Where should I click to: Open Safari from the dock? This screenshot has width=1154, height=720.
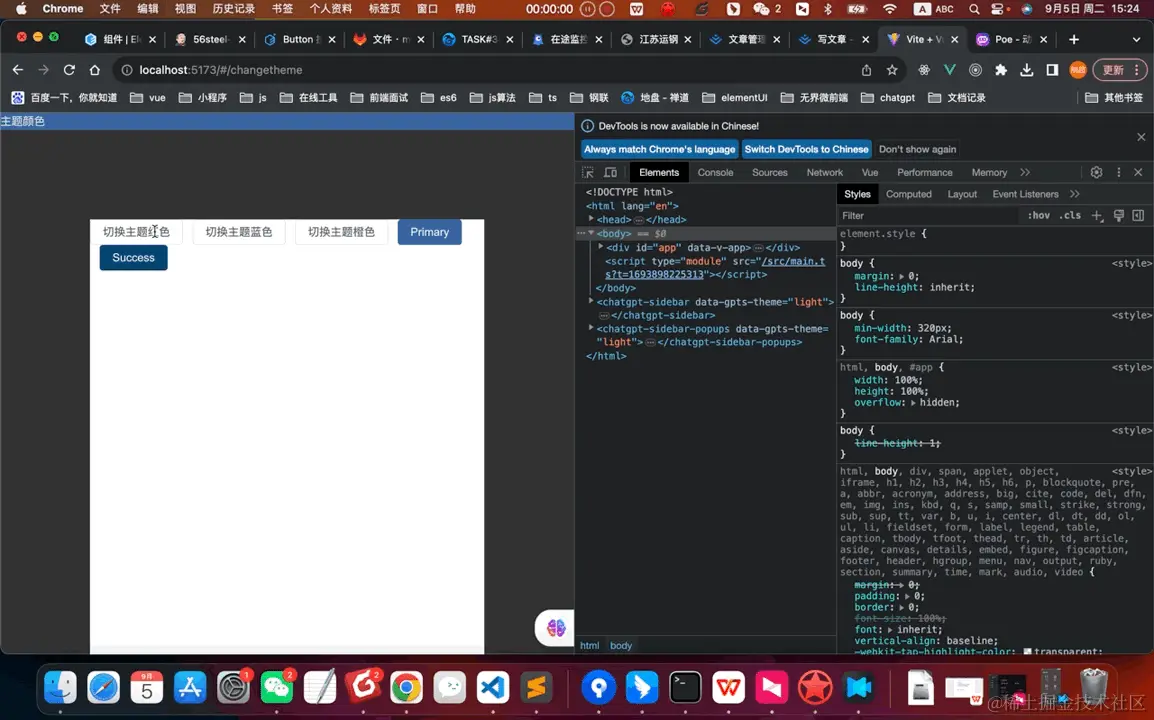click(104, 688)
